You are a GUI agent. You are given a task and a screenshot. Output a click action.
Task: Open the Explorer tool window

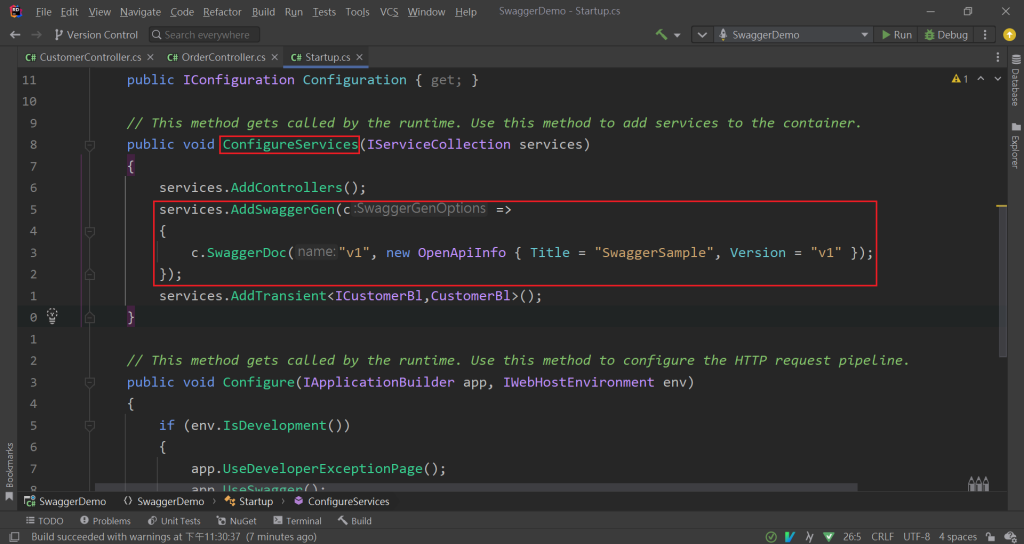1016,145
